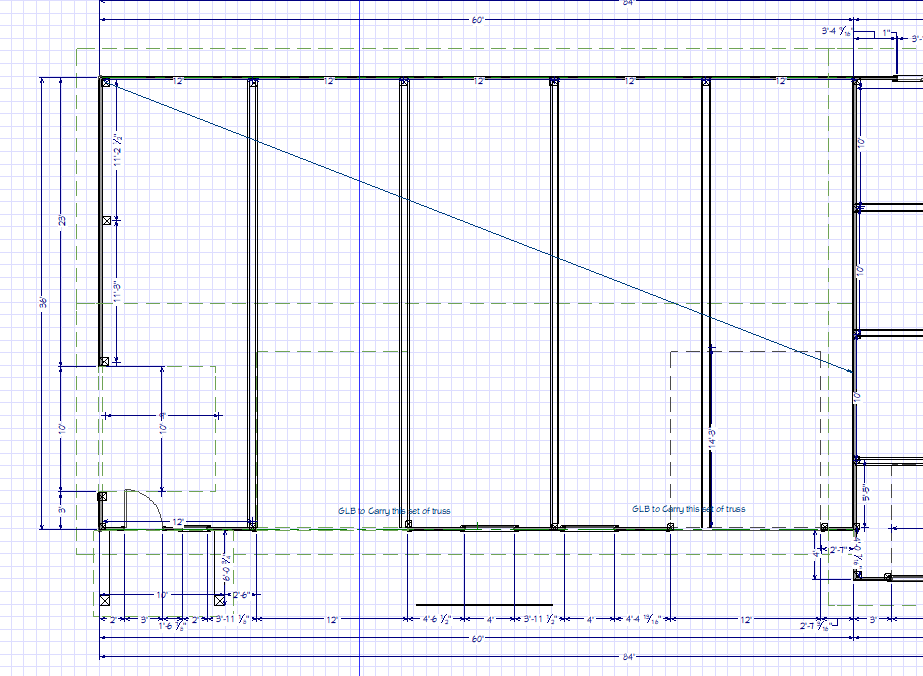The image size is (923, 676).
Task: Select the 23' vertical dimension
Action: click(61, 220)
